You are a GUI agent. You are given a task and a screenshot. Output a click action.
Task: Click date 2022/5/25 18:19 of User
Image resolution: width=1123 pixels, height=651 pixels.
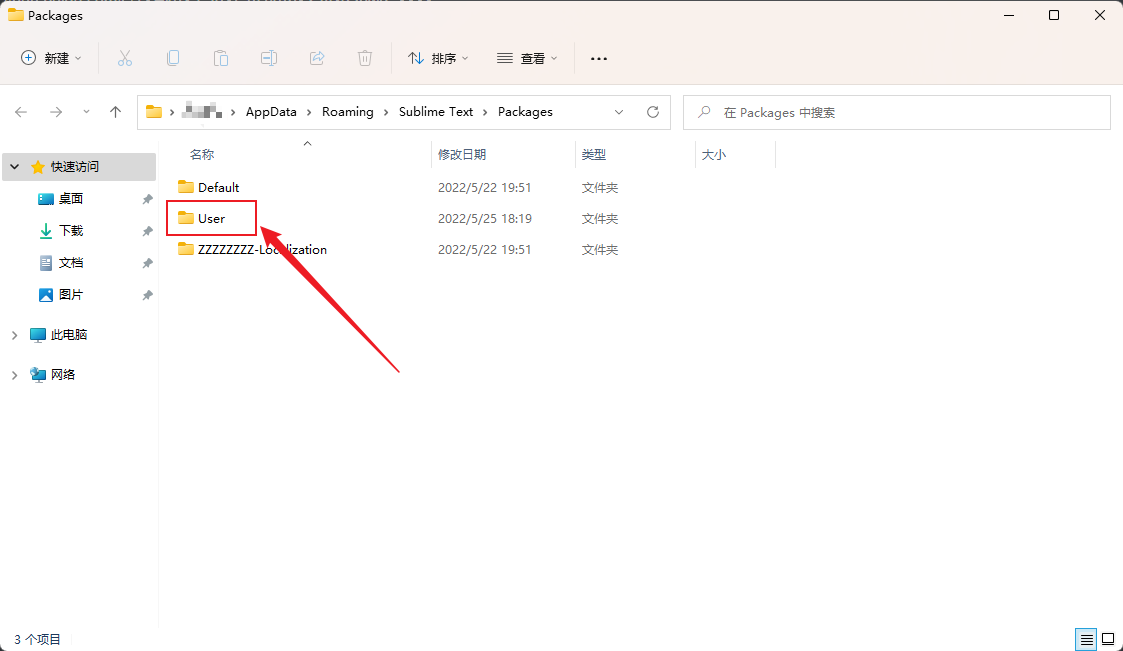[485, 218]
